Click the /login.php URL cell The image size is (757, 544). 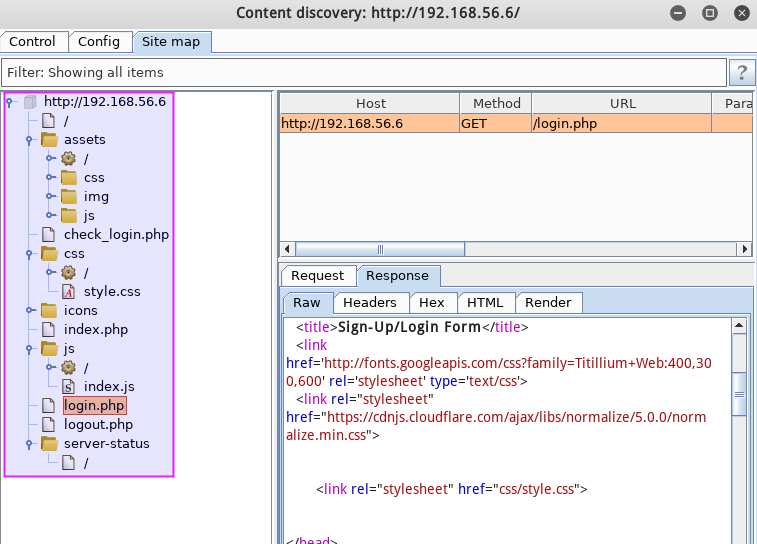pos(622,124)
